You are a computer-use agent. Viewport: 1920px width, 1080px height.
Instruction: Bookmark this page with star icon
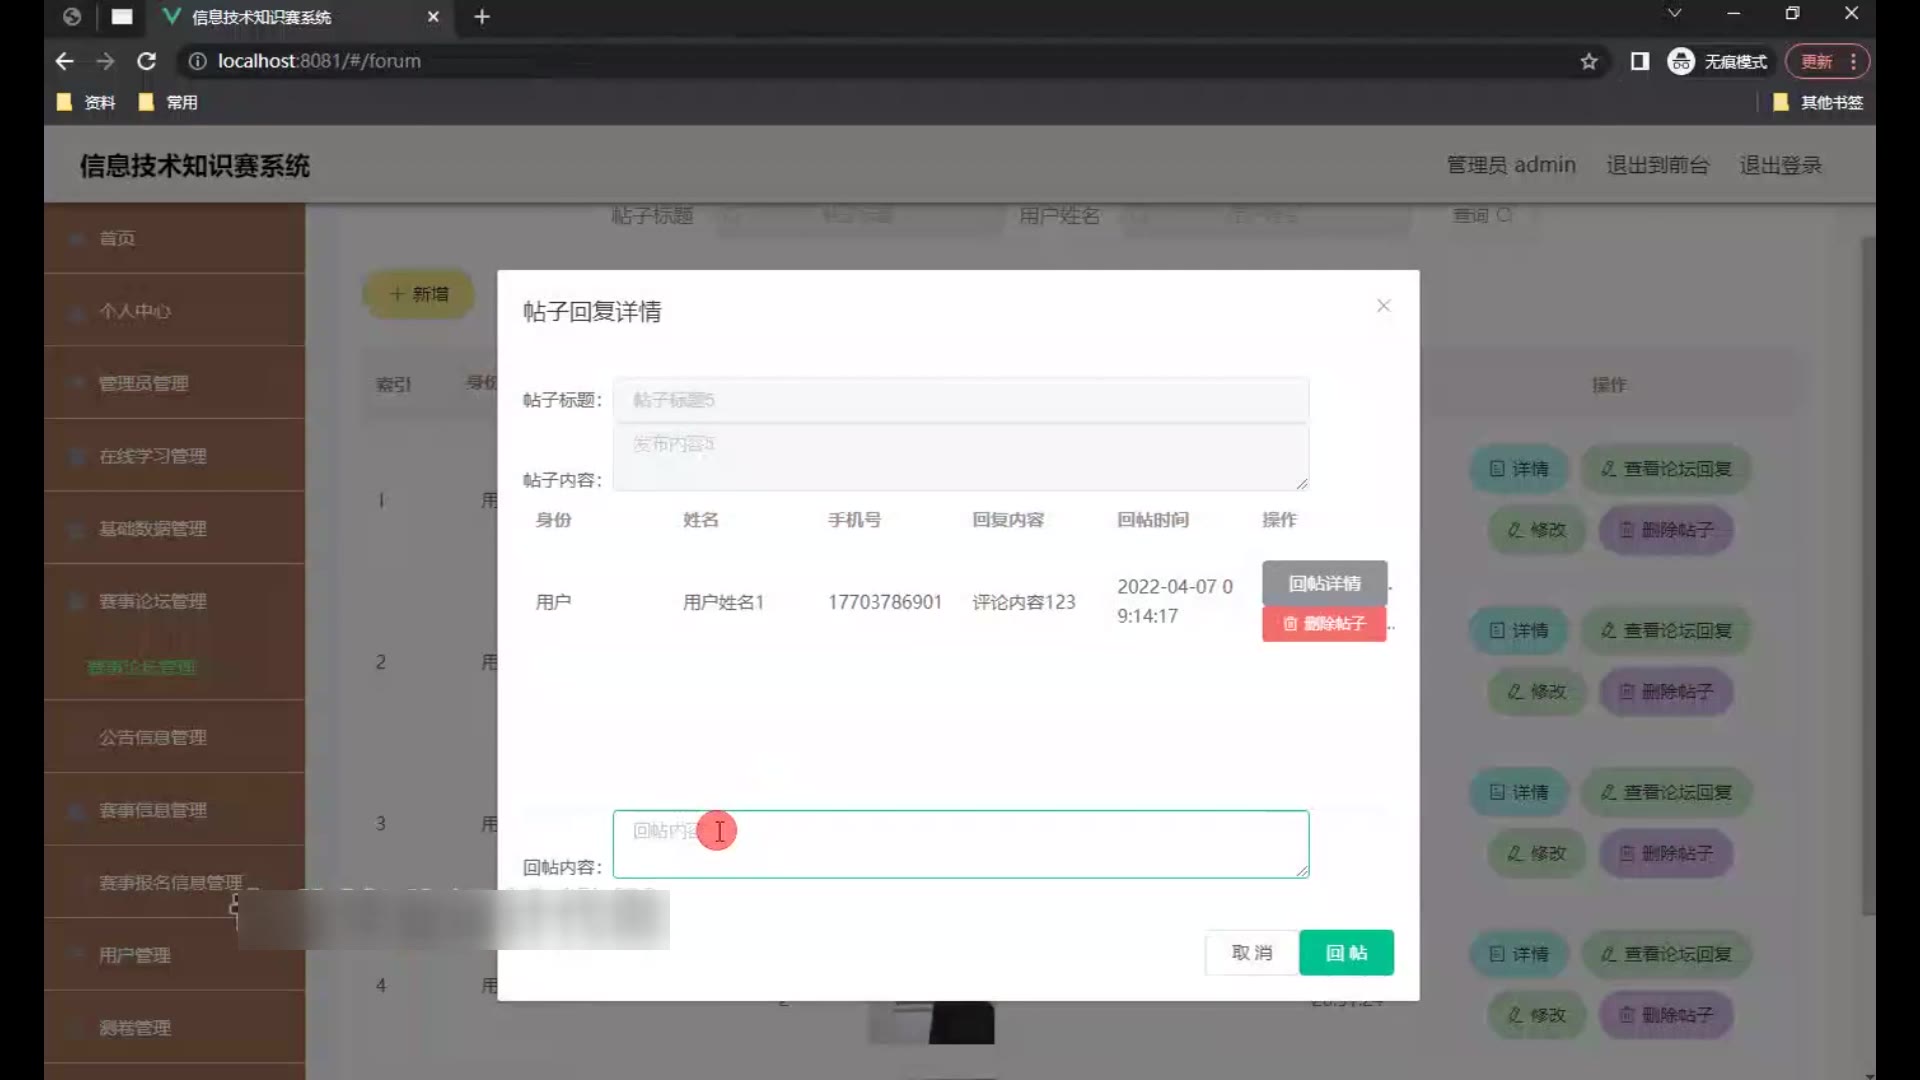pyautogui.click(x=1589, y=62)
